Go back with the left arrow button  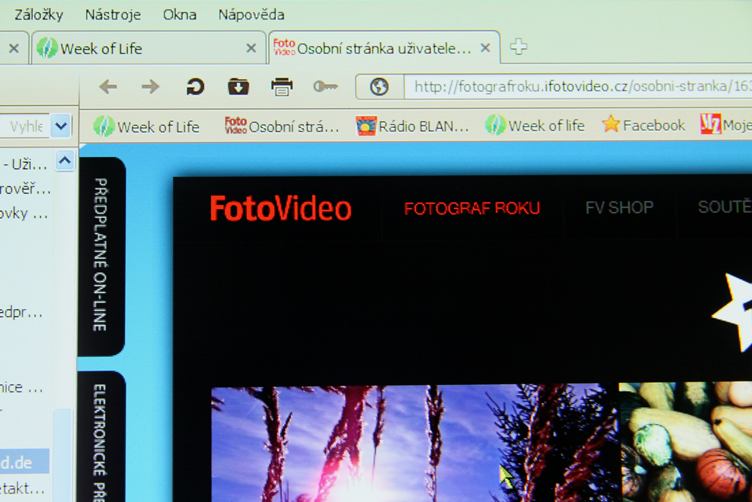pyautogui.click(x=108, y=87)
